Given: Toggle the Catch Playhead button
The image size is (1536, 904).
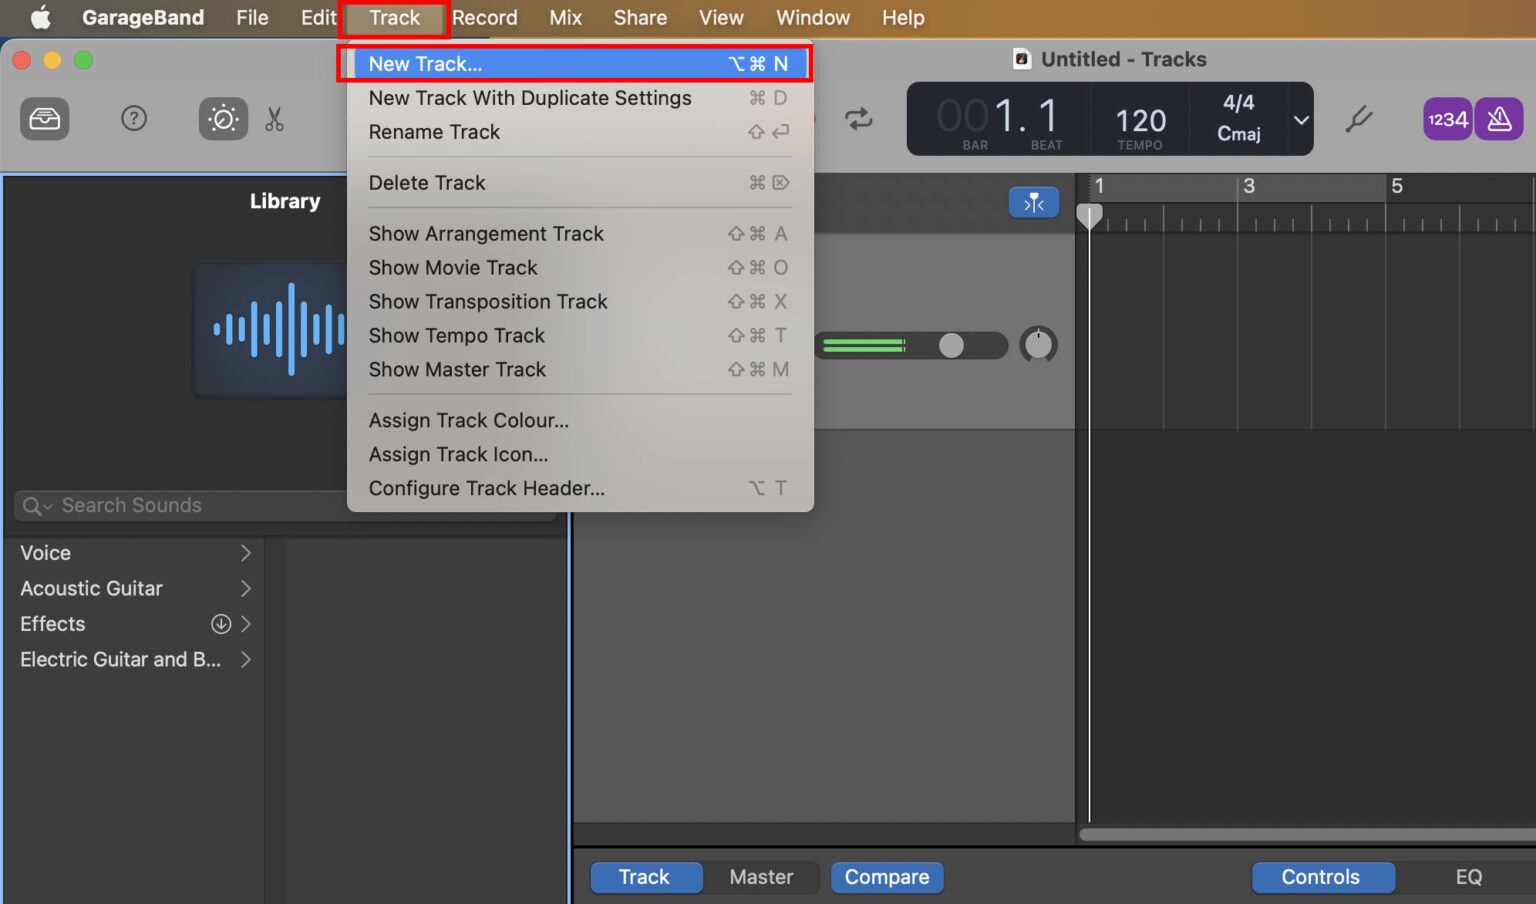Looking at the screenshot, I should pos(1034,202).
